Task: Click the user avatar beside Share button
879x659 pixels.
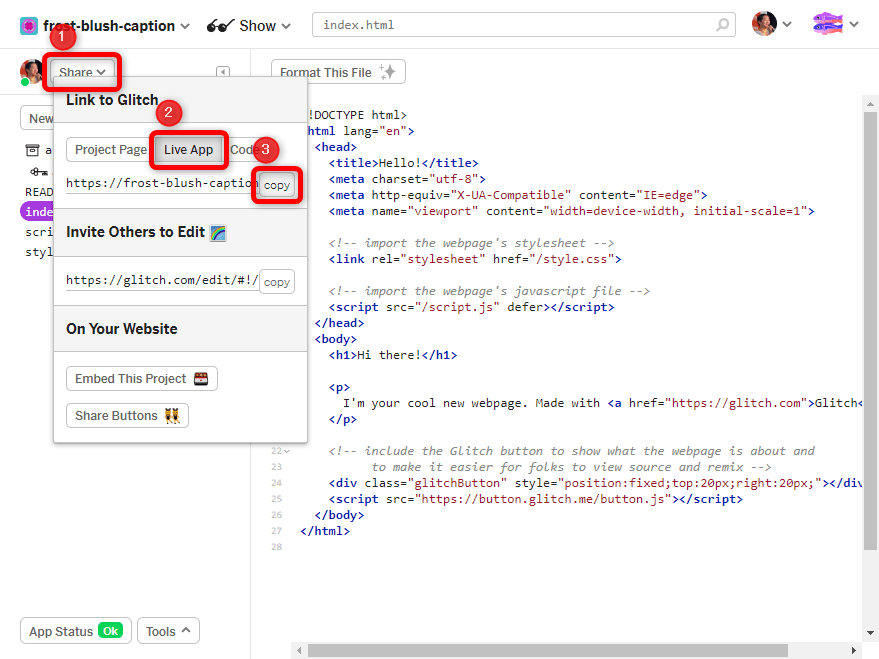Action: point(31,72)
